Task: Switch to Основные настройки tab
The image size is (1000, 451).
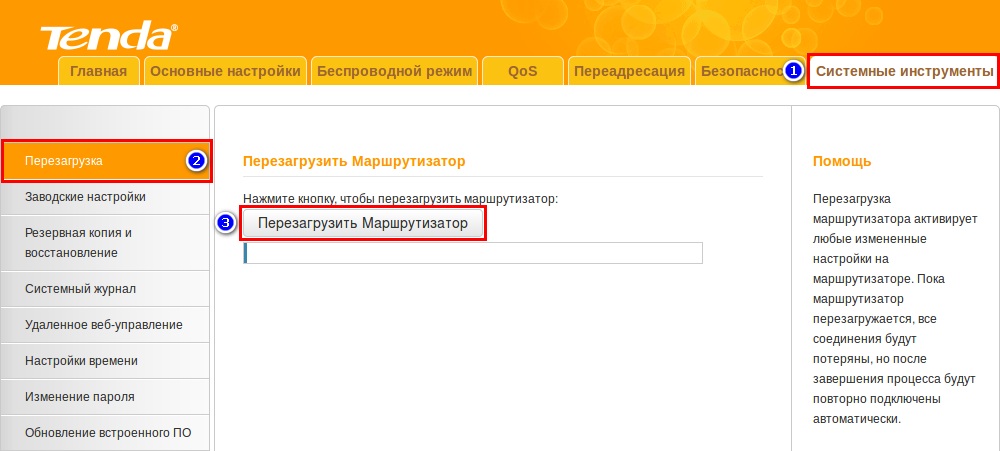Action: [225, 71]
